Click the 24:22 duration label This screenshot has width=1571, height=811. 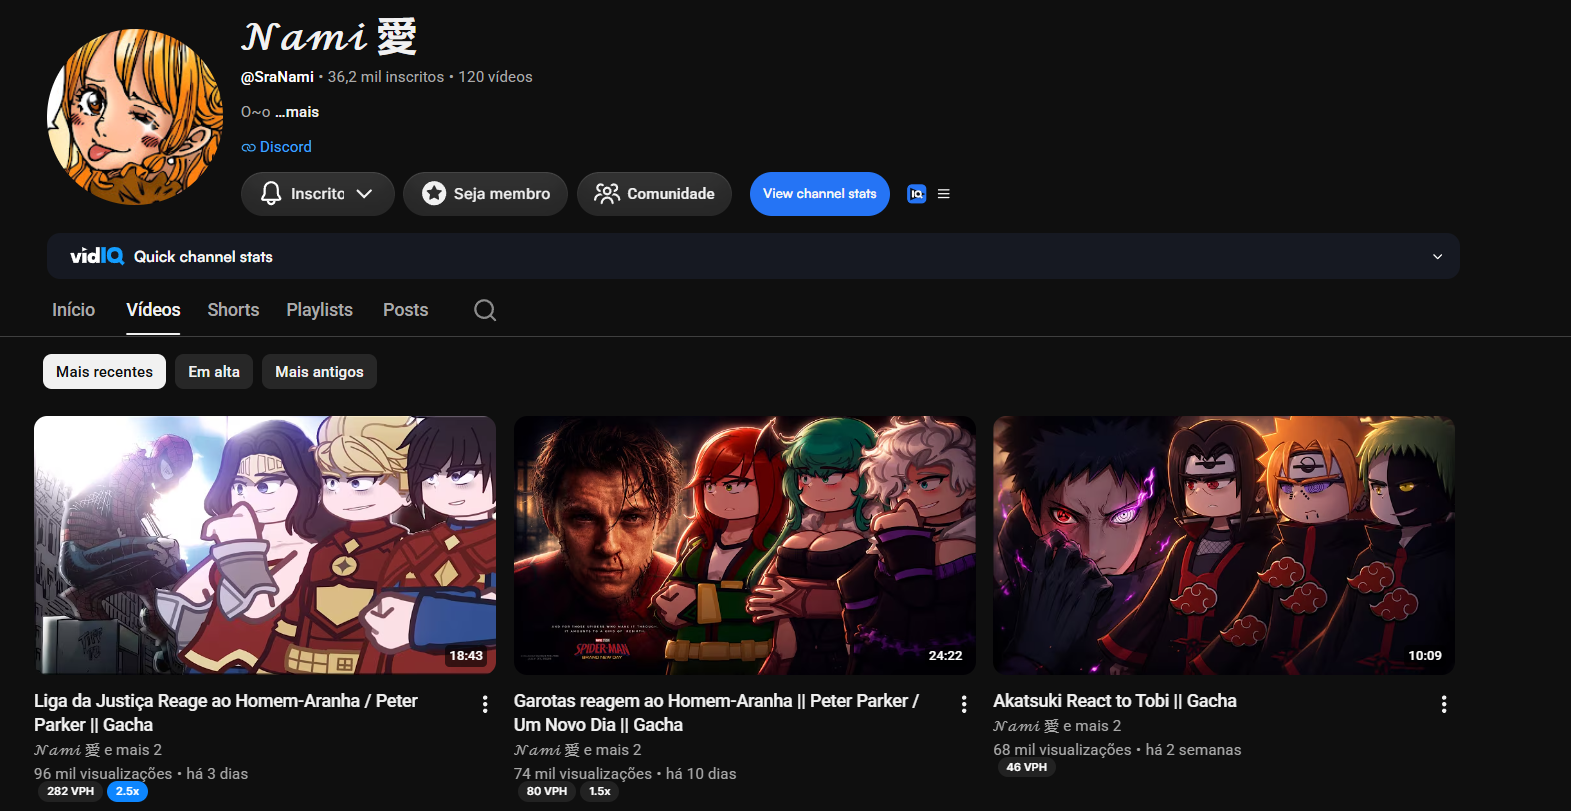(x=945, y=656)
